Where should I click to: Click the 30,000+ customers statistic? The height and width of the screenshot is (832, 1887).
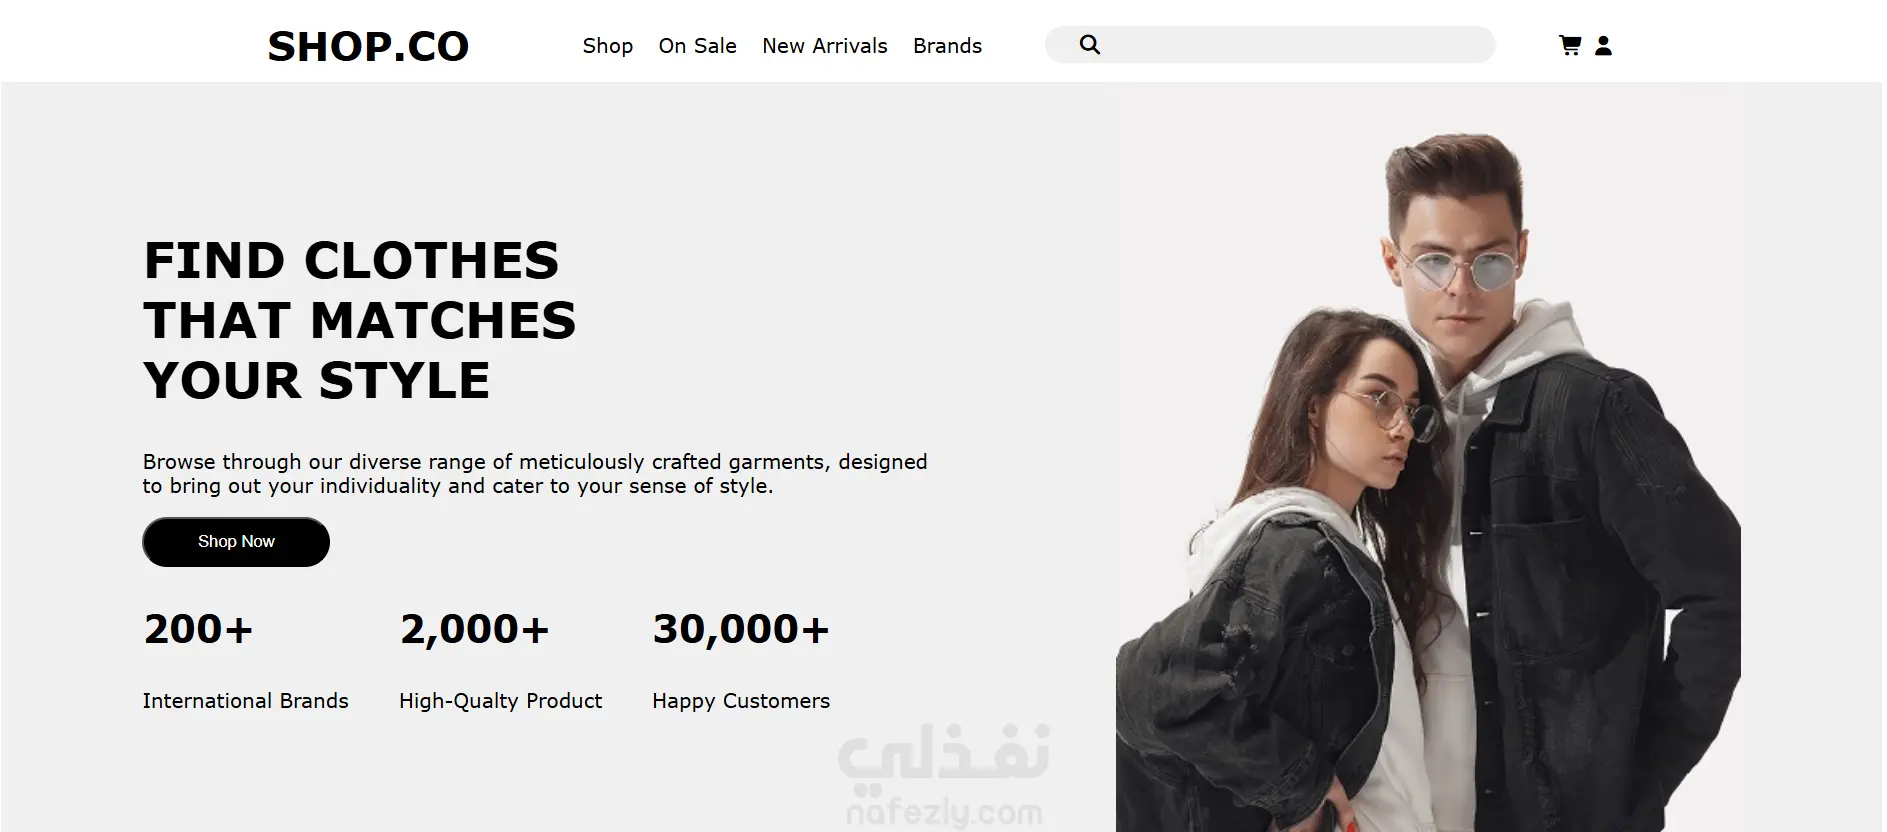pyautogui.click(x=741, y=629)
